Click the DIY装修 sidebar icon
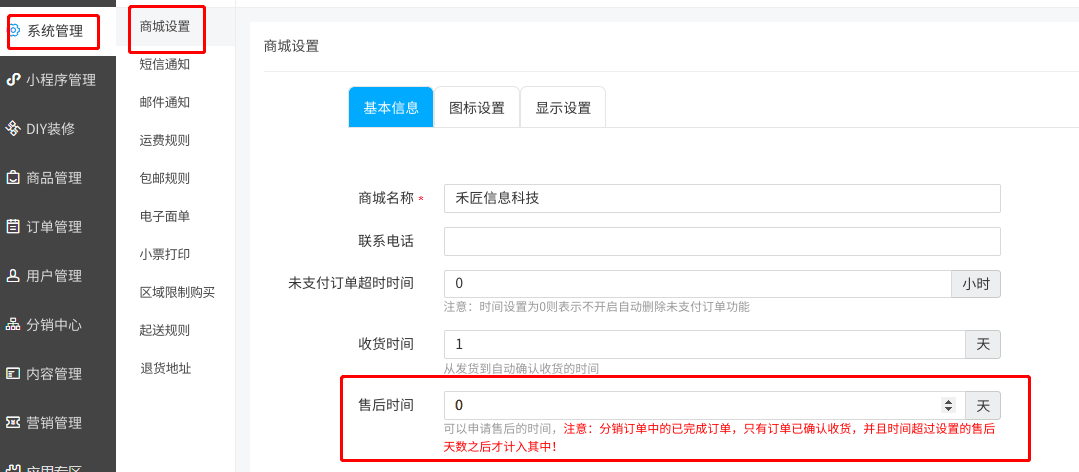 pos(13,128)
